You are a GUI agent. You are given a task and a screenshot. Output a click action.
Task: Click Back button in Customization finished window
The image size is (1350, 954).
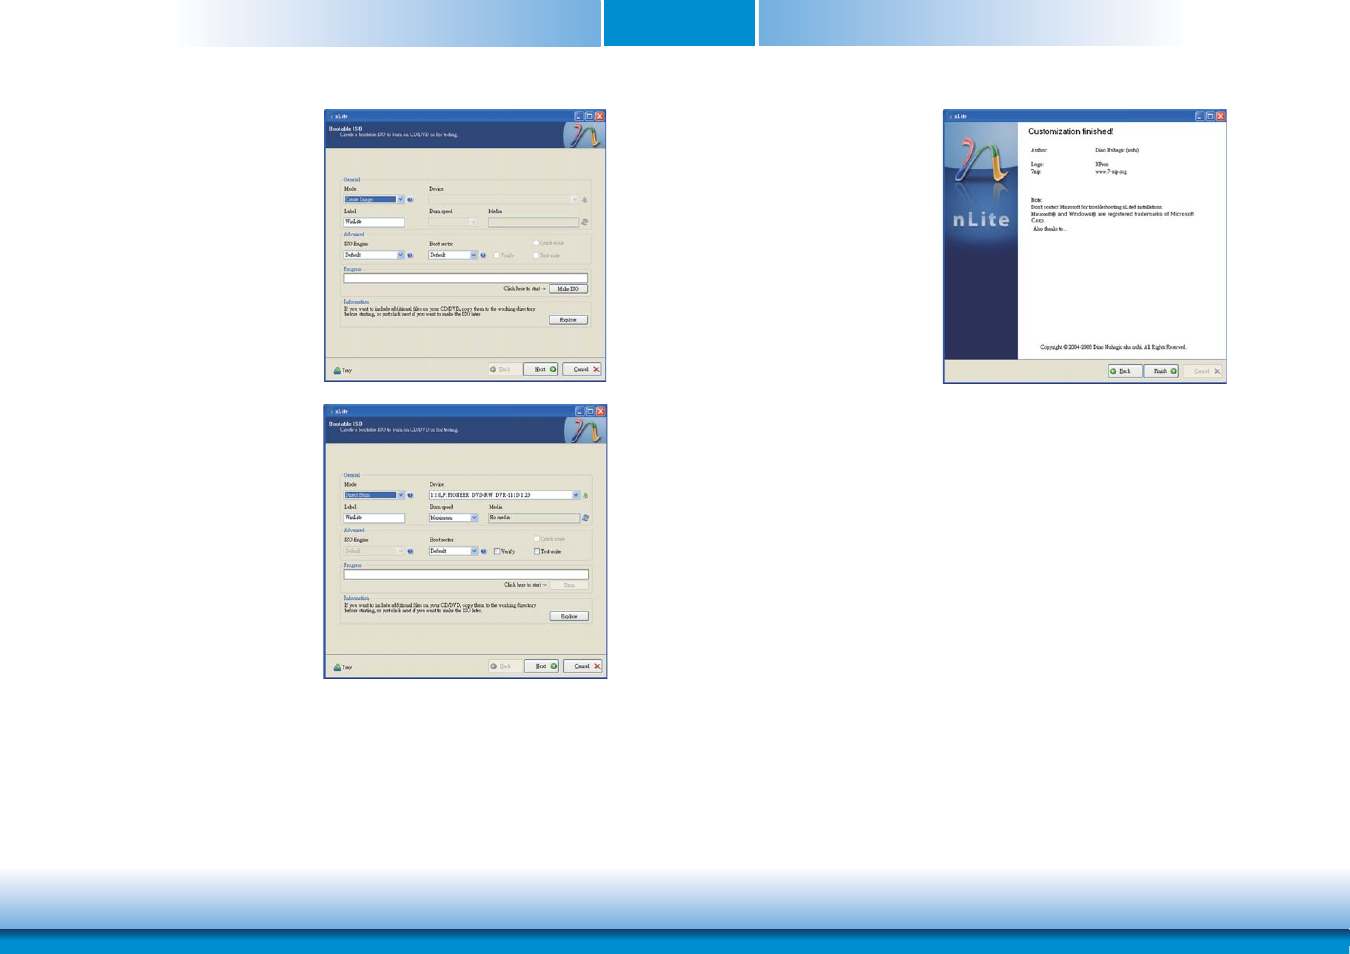coord(1125,371)
